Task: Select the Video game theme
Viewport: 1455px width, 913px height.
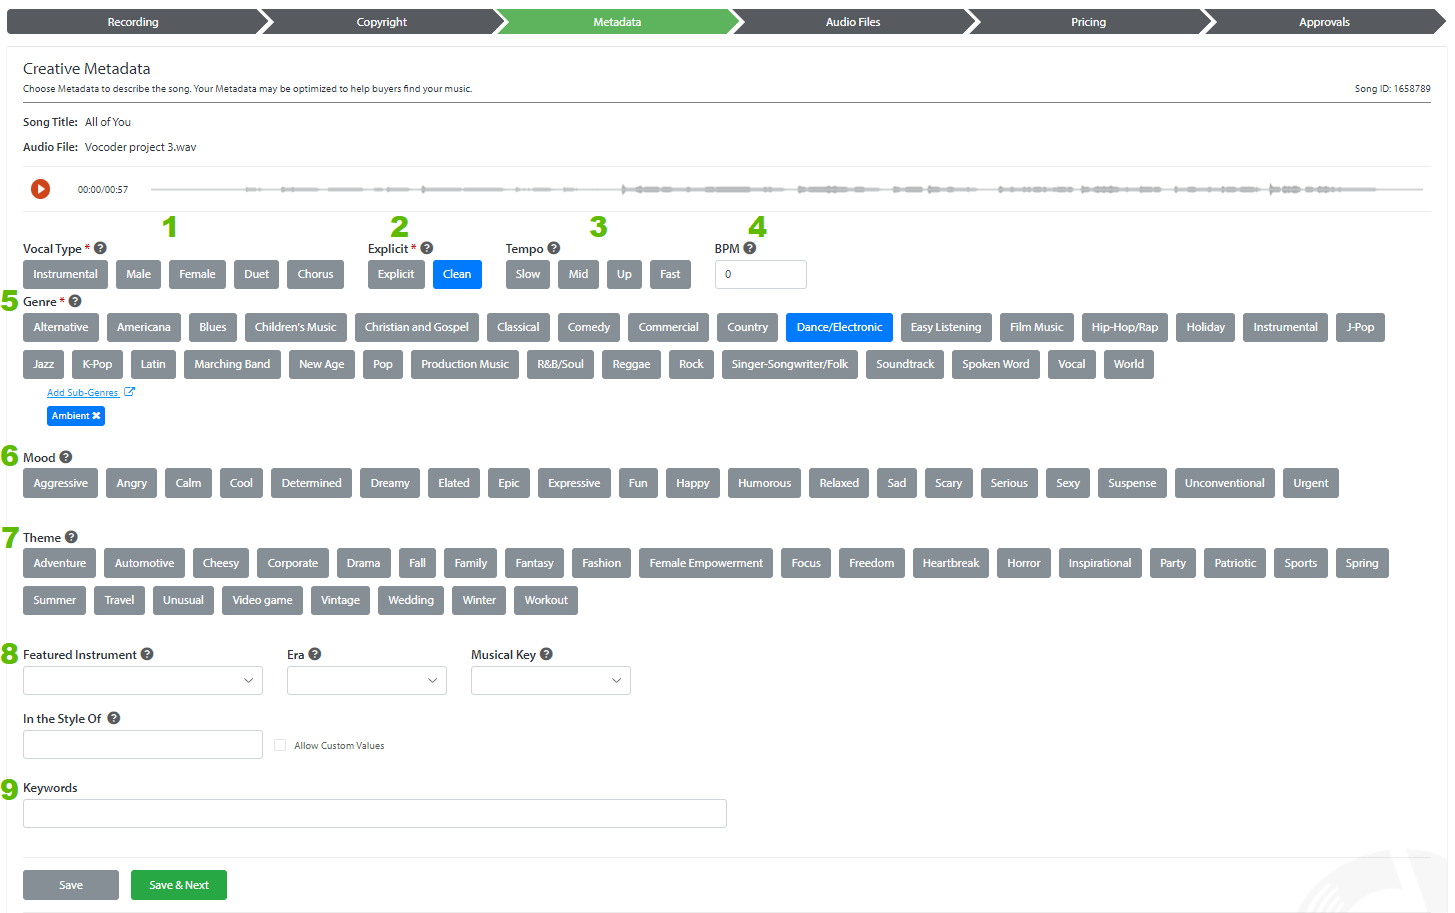Action: point(263,600)
